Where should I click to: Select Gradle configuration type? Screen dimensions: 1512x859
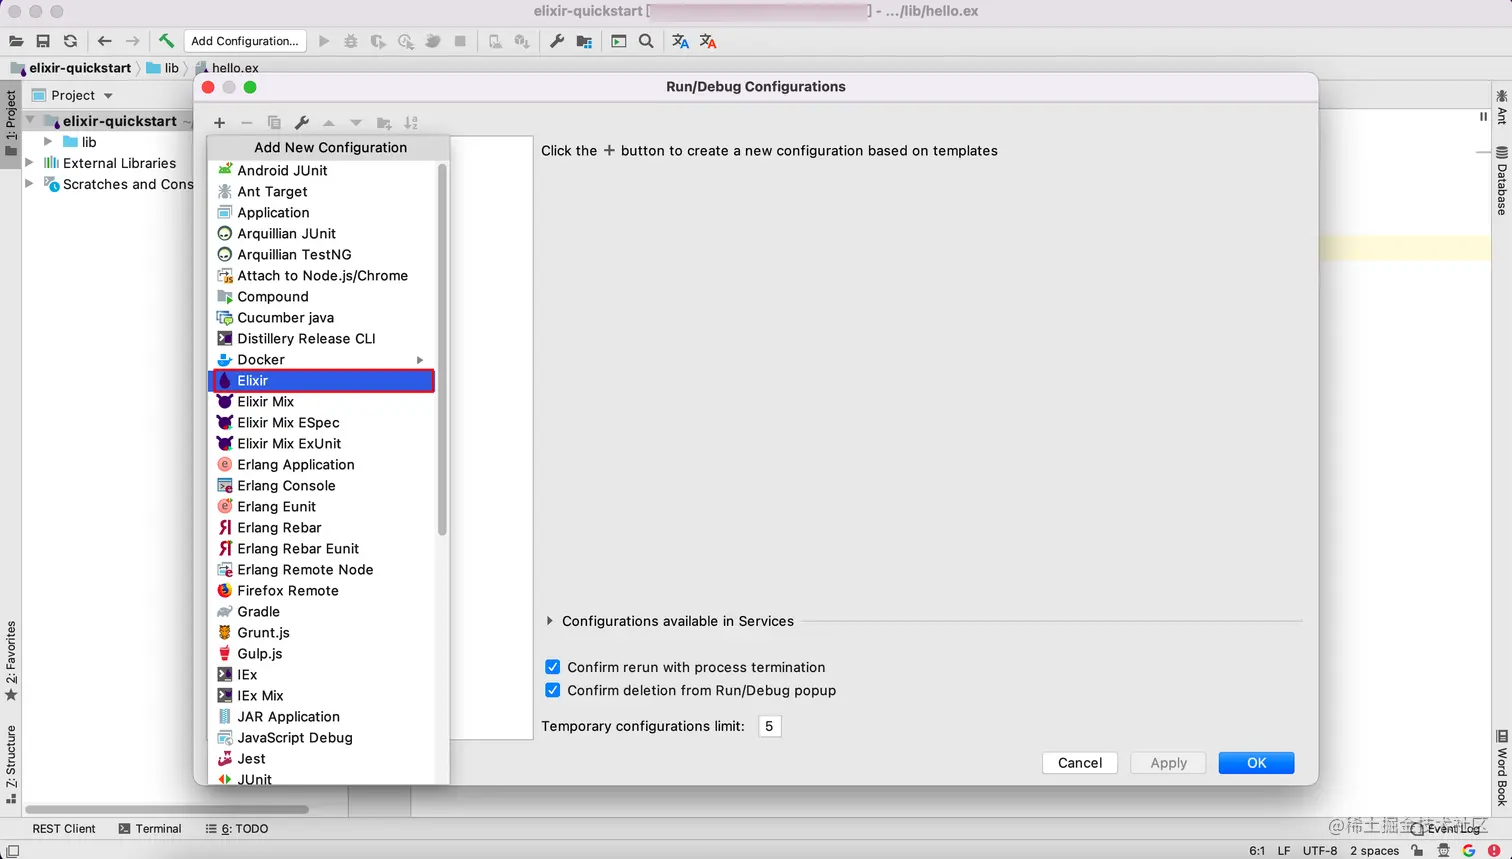tap(322, 611)
